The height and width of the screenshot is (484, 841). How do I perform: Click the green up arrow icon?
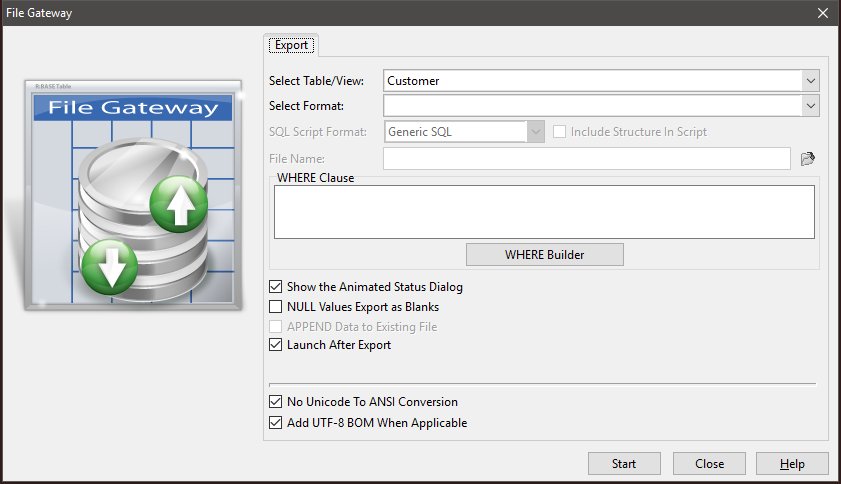tap(178, 207)
